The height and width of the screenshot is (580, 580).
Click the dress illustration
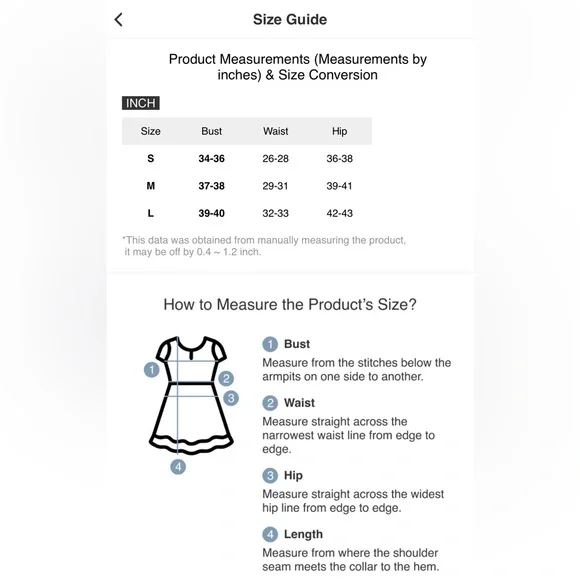(x=191, y=395)
